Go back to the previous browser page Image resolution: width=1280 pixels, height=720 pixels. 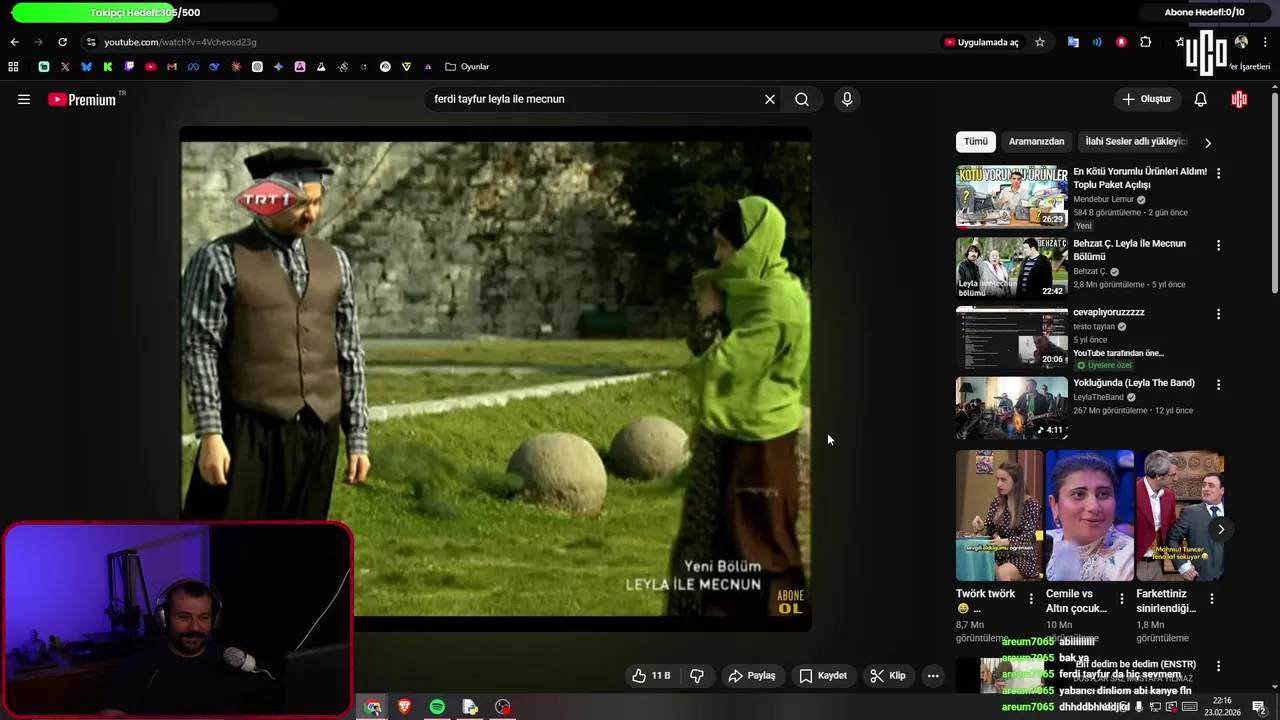[x=14, y=42]
